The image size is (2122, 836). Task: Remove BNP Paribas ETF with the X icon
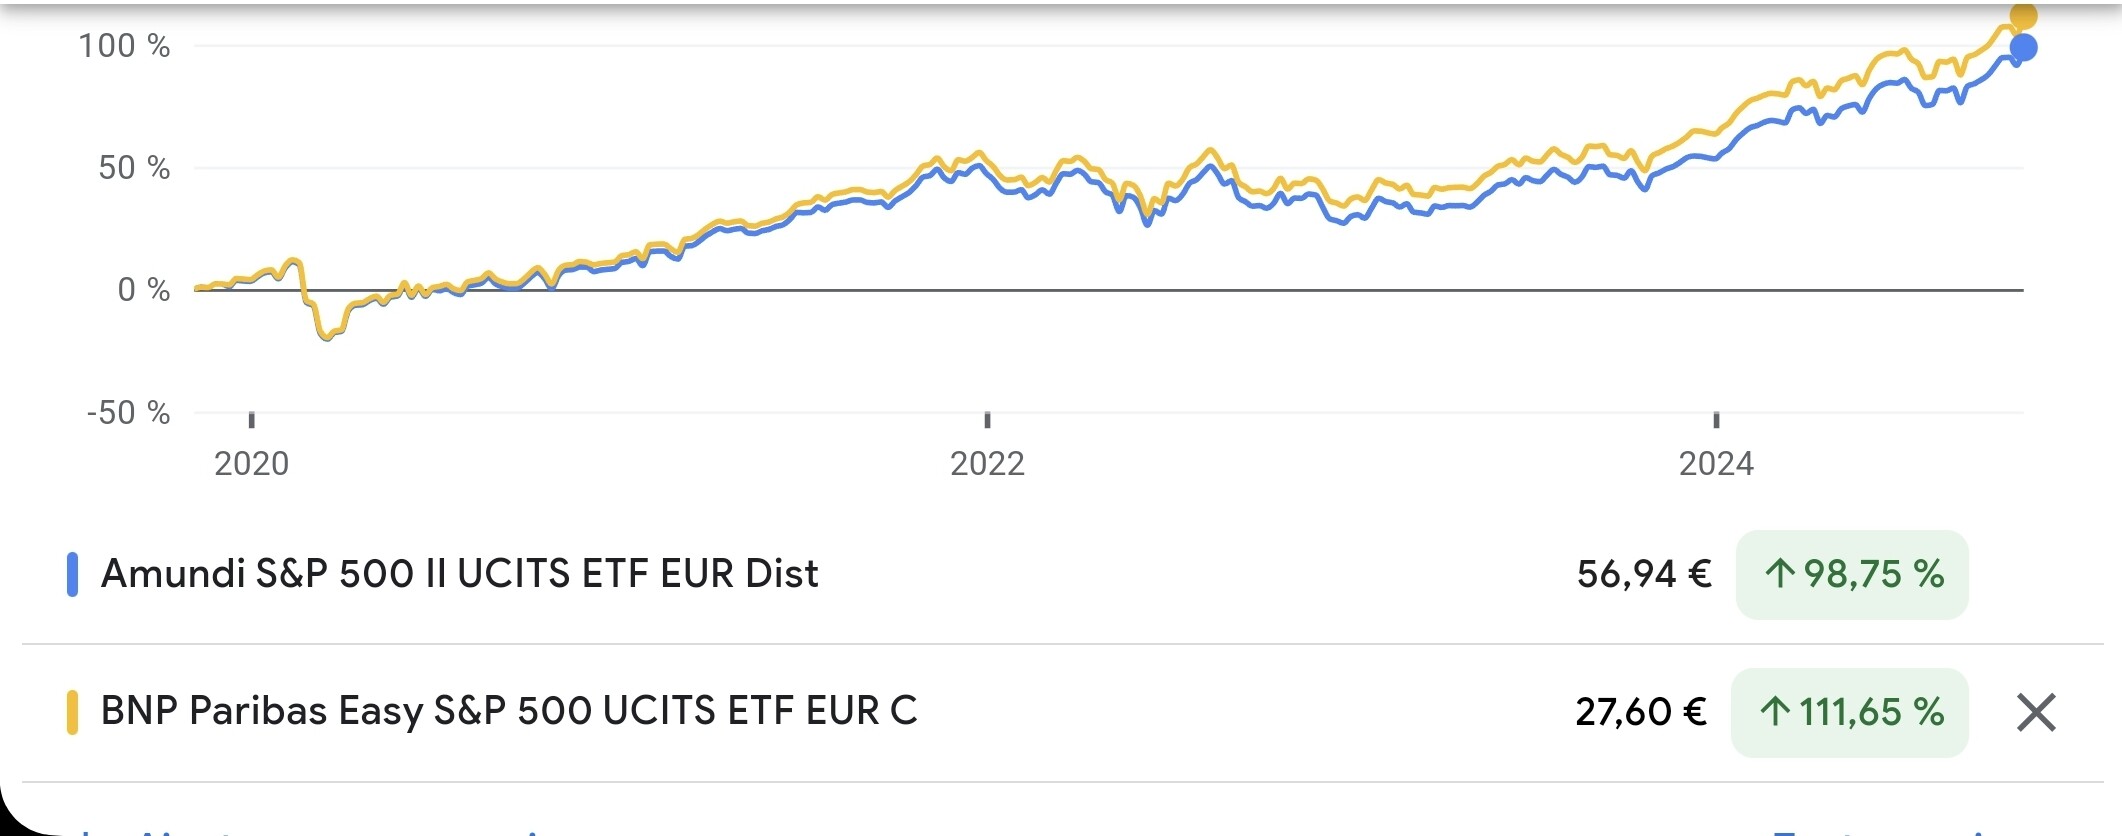(2036, 713)
